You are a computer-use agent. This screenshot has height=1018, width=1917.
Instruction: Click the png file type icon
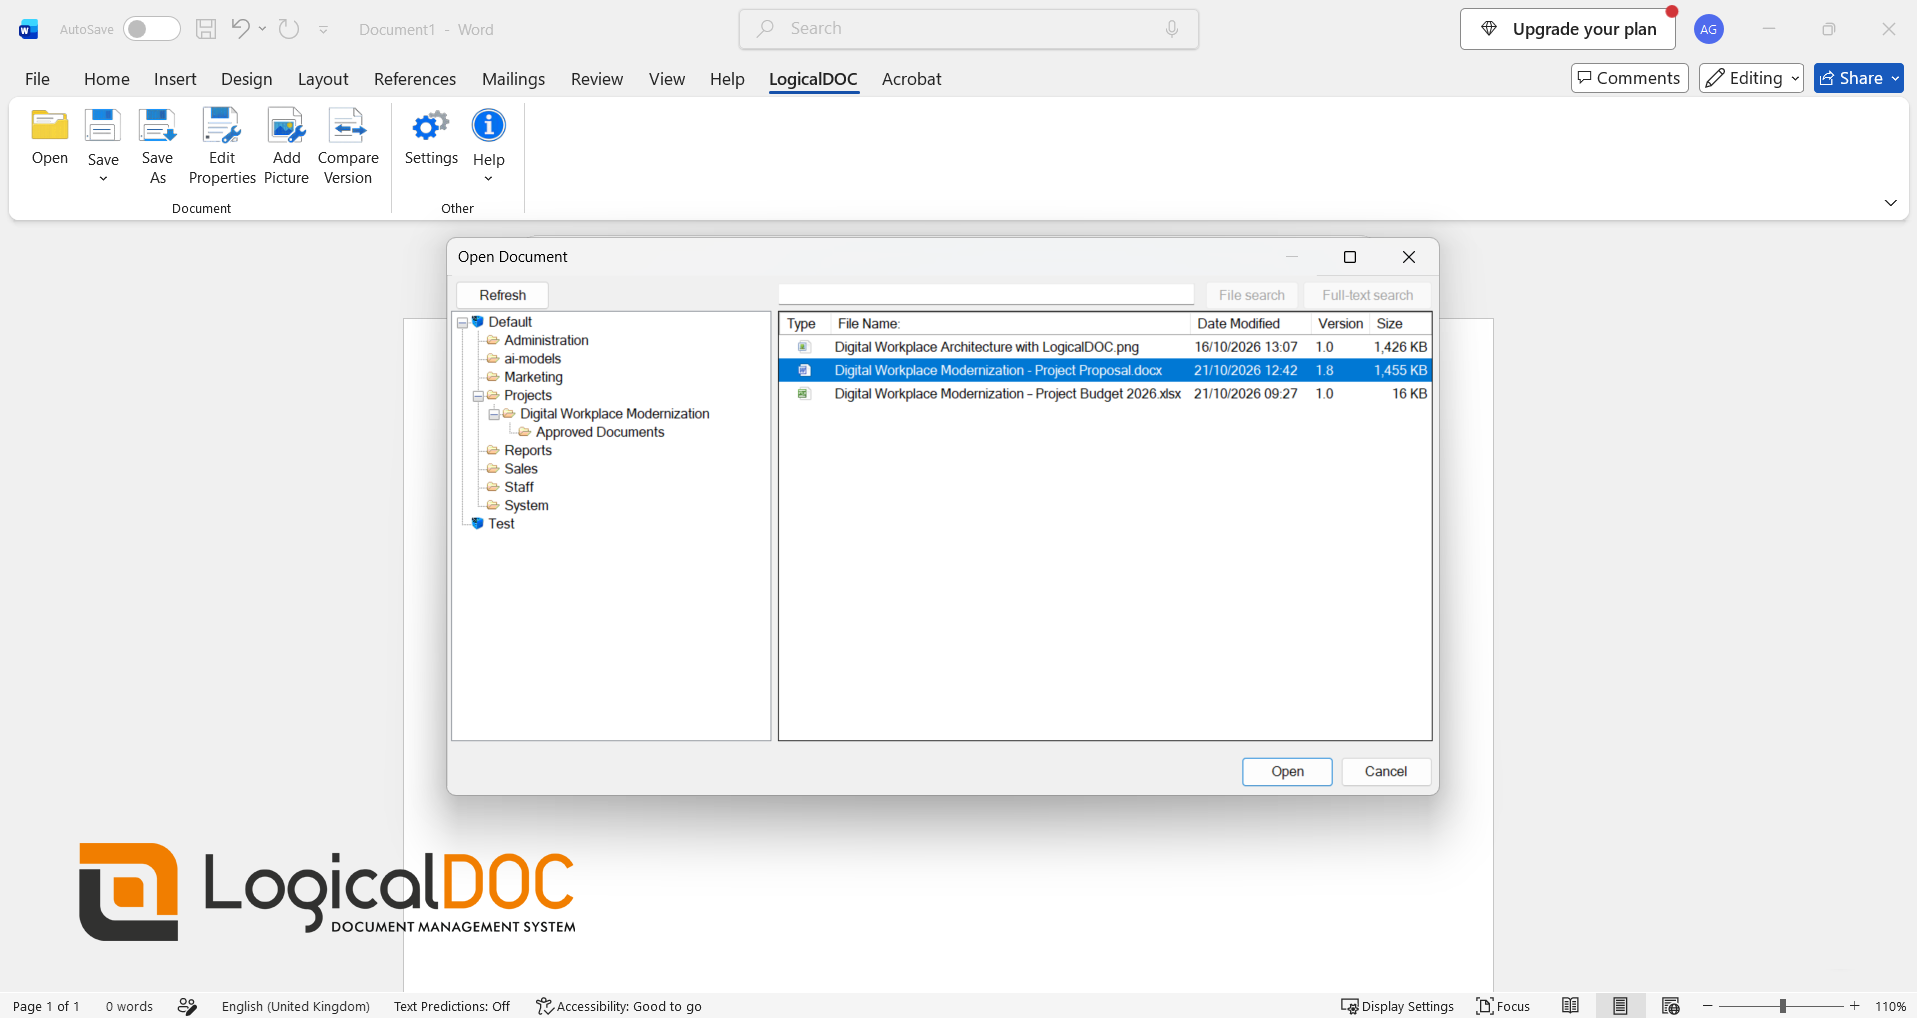[803, 347]
